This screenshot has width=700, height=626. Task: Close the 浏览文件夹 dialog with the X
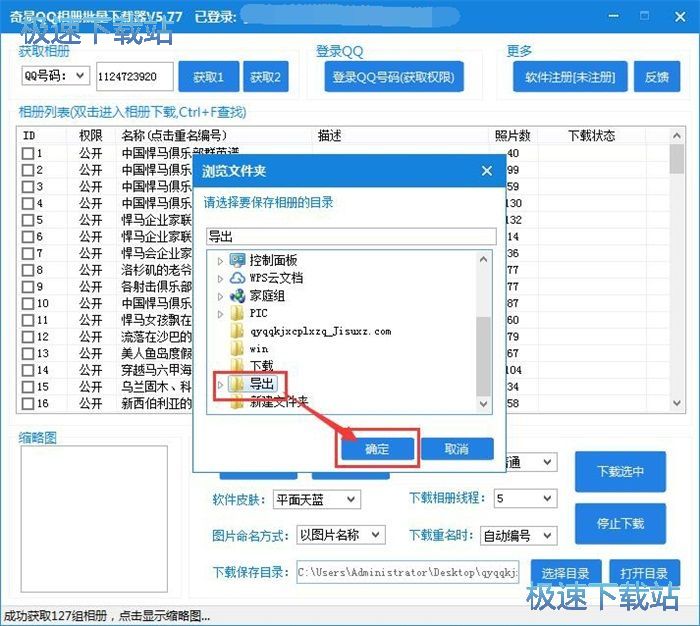[x=487, y=171]
